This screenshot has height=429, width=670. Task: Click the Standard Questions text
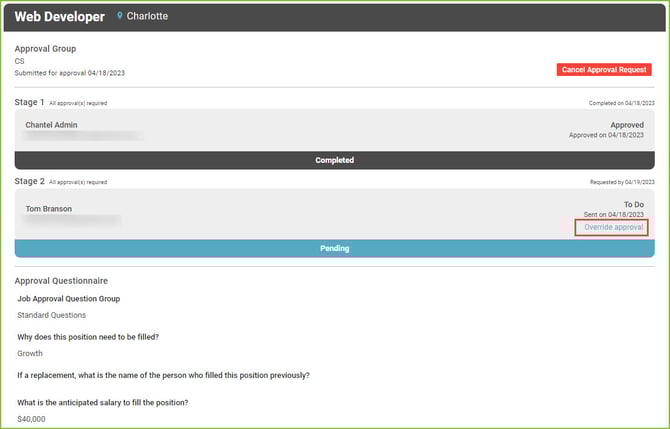pos(51,315)
